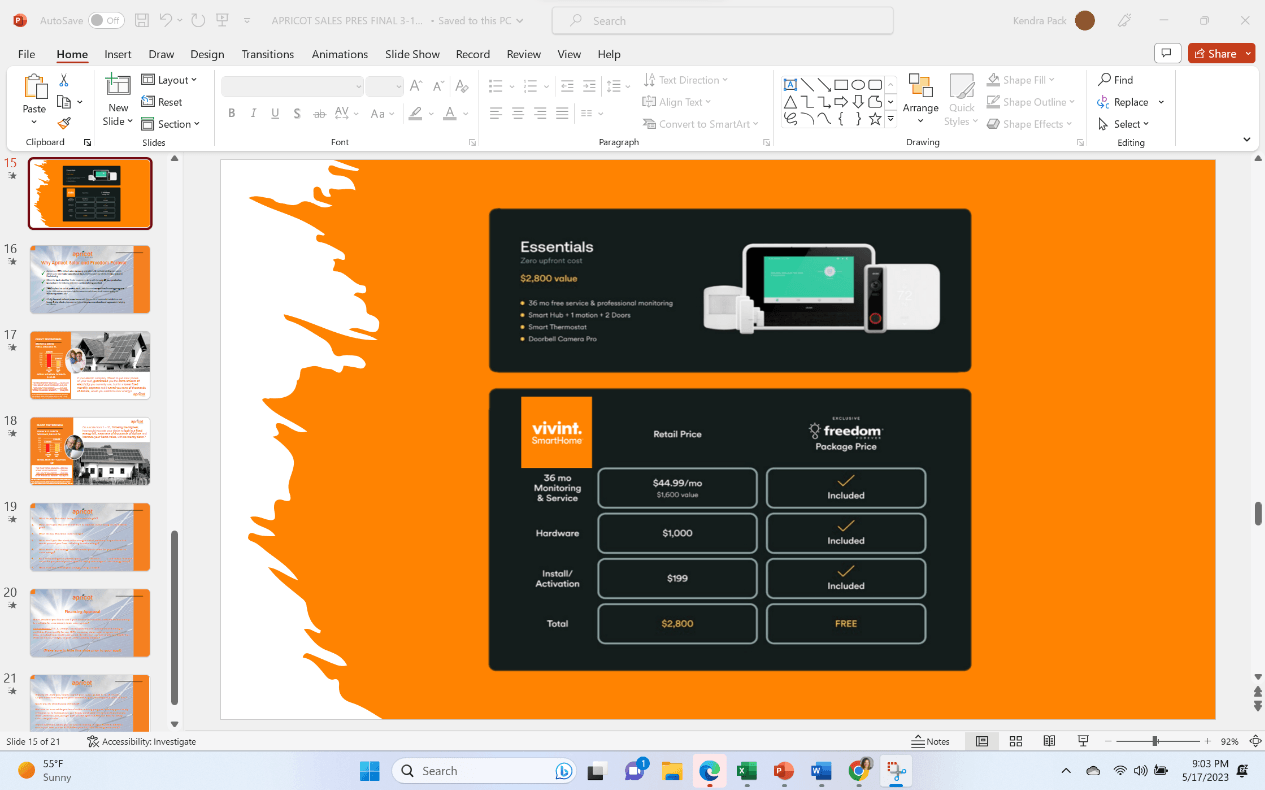Open the Arrange objects tool

920,99
